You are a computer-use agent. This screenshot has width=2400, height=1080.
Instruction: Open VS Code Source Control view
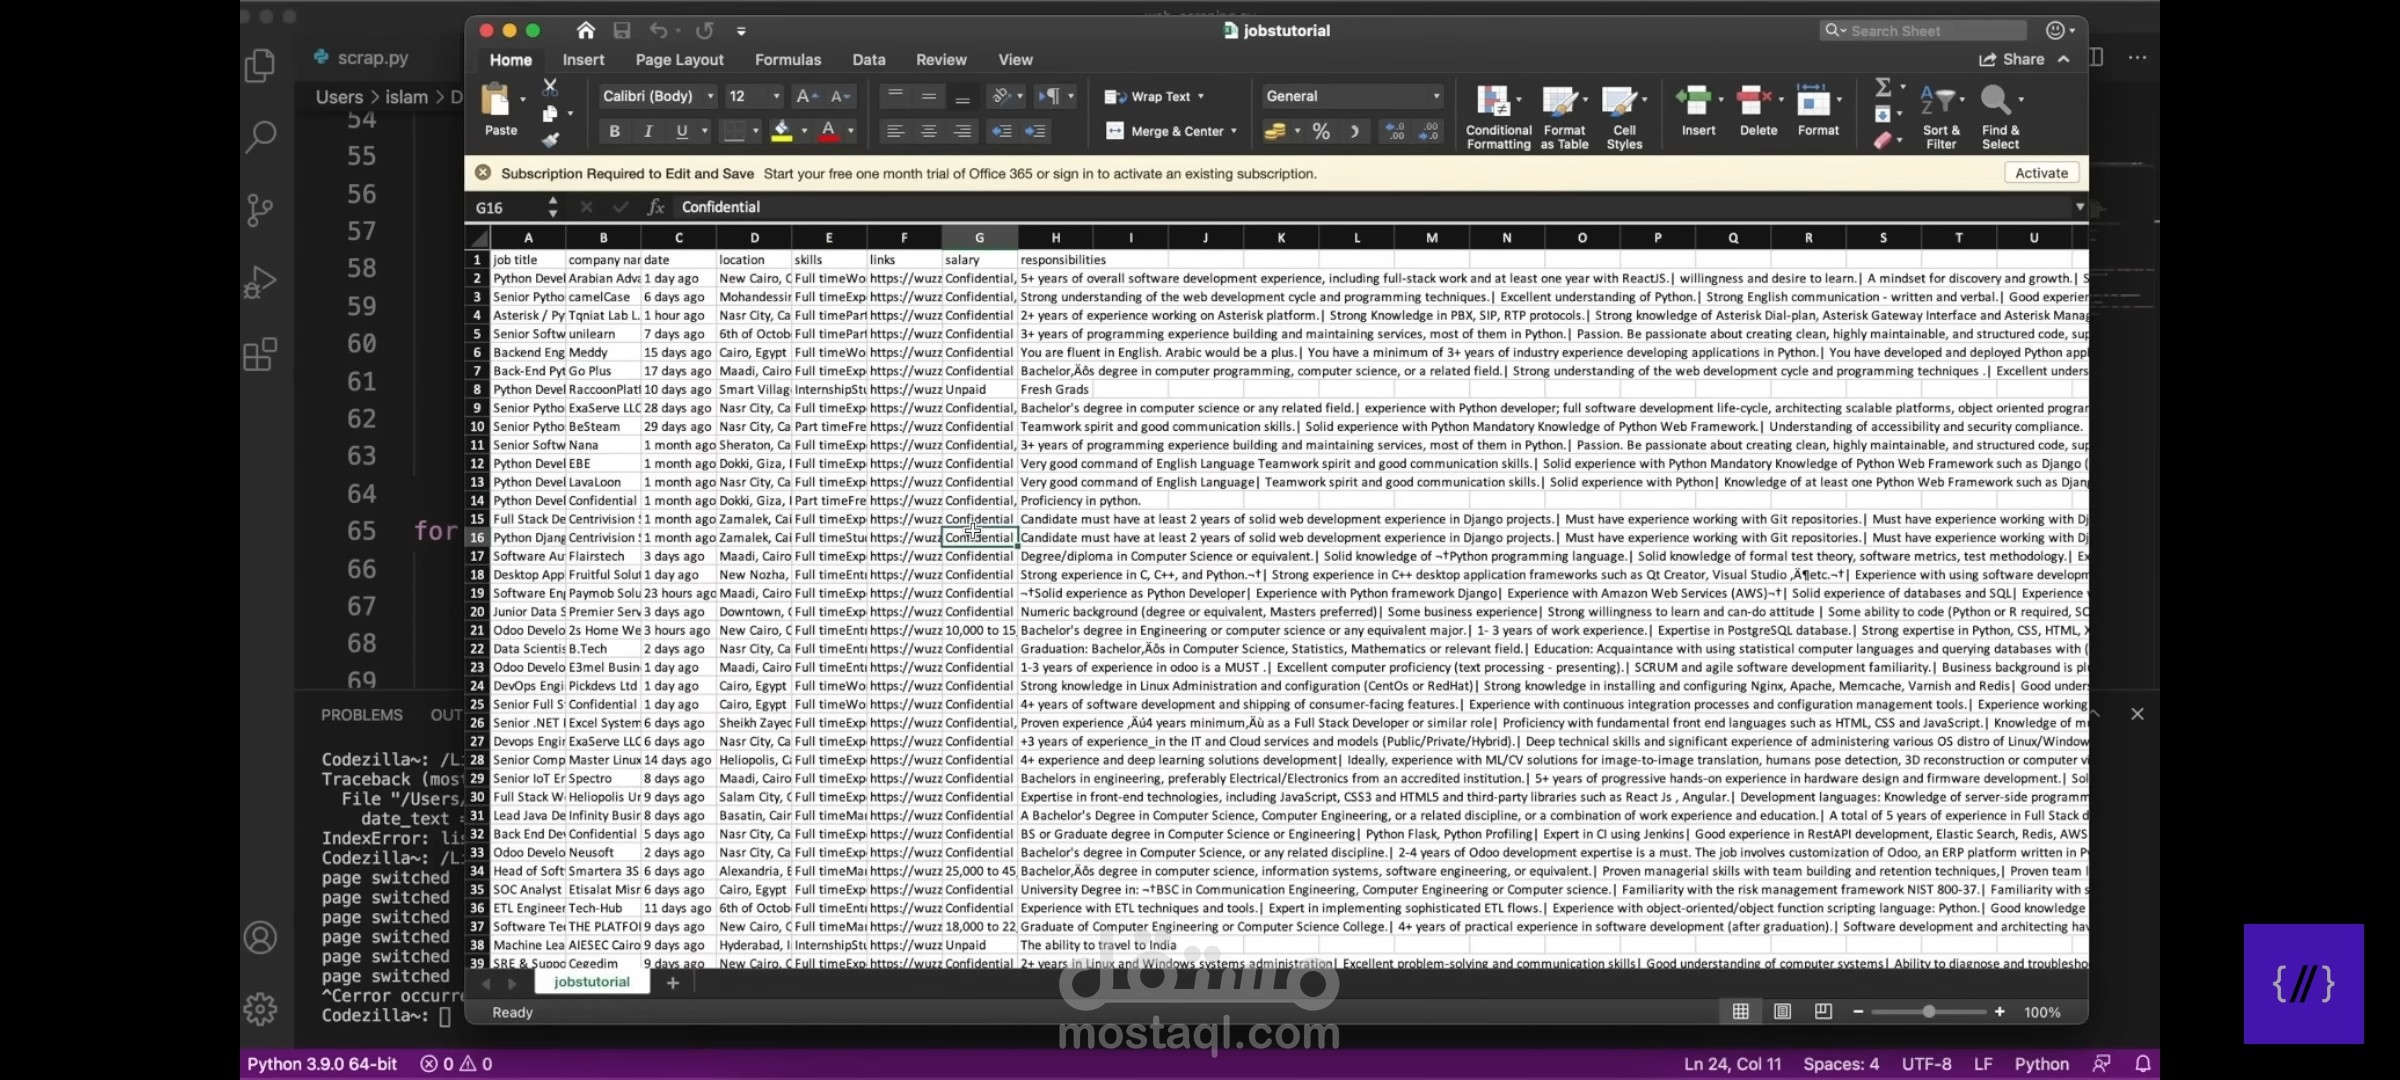click(260, 209)
